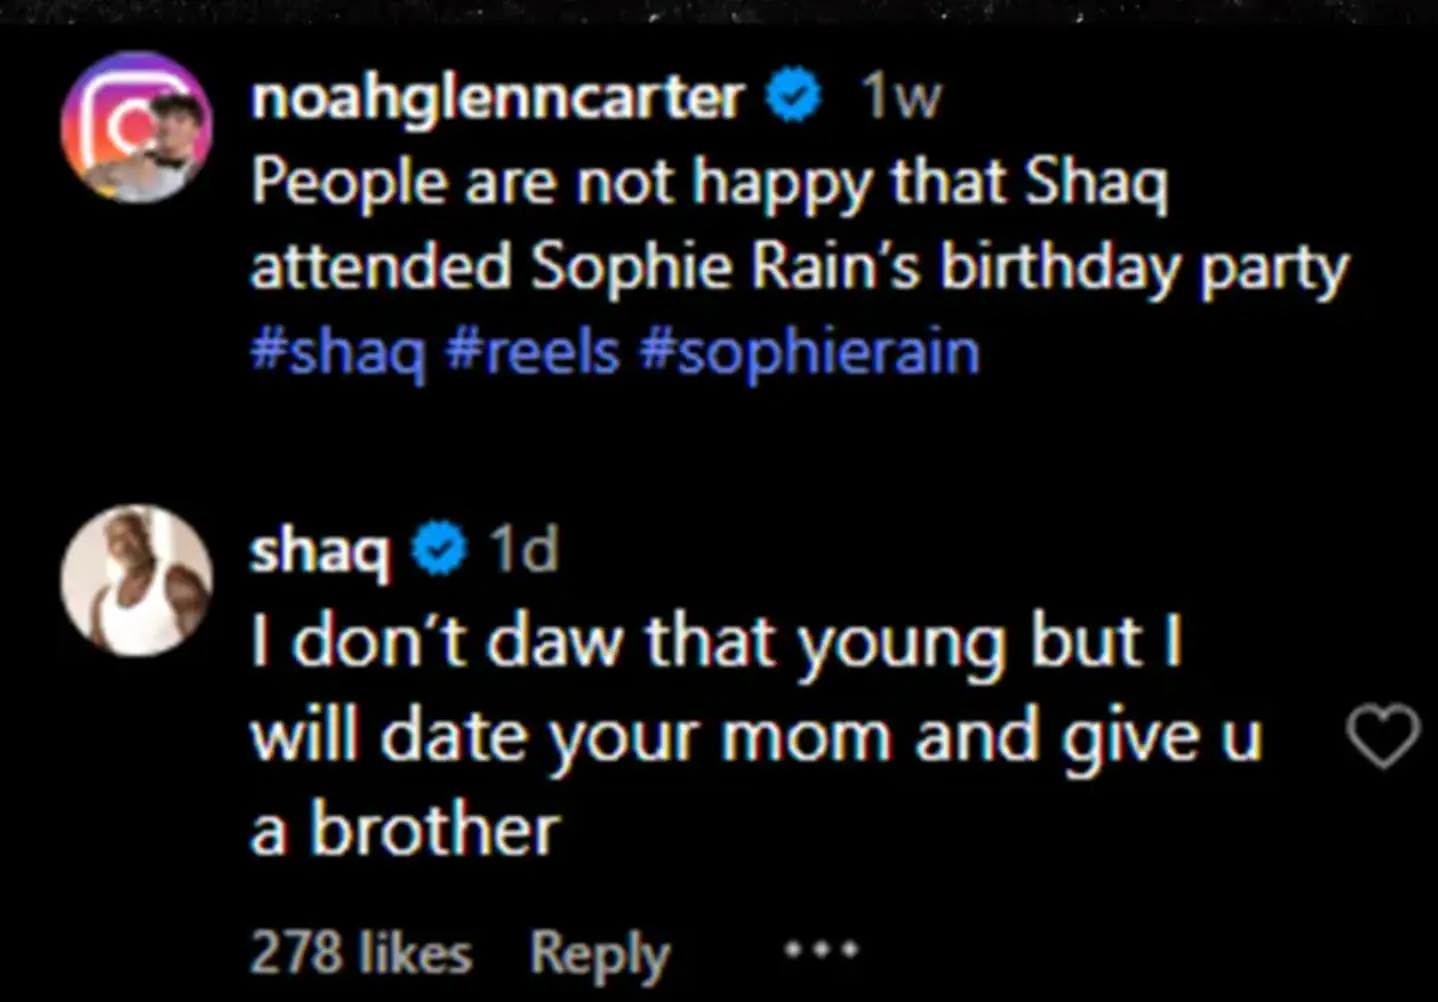View the 278 likes list

[x=360, y=952]
